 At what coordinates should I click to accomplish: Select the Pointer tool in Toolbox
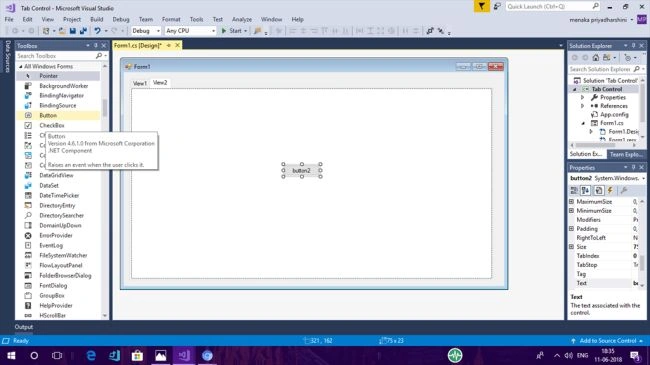(x=58, y=76)
